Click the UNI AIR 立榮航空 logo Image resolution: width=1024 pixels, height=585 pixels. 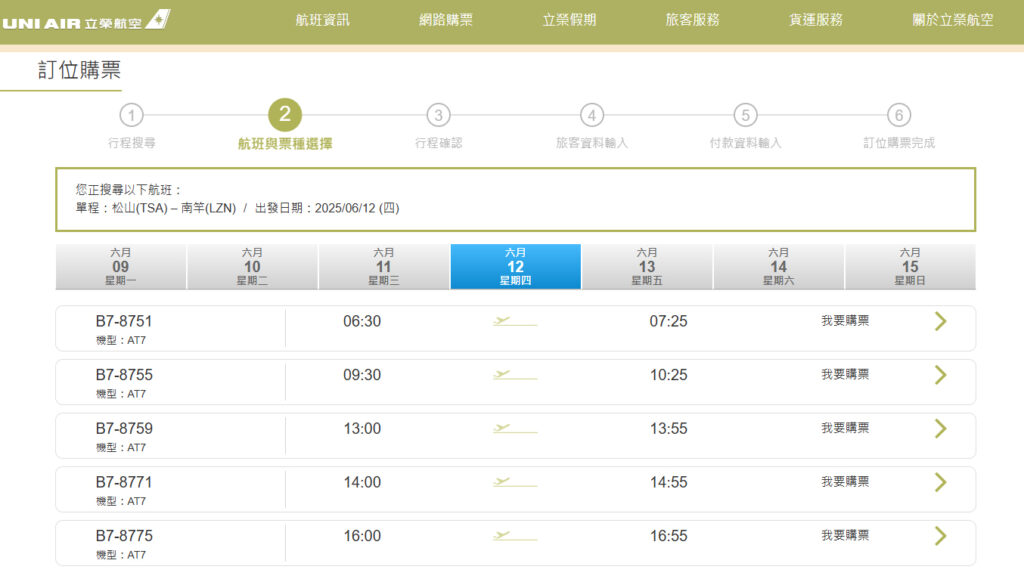tap(85, 17)
